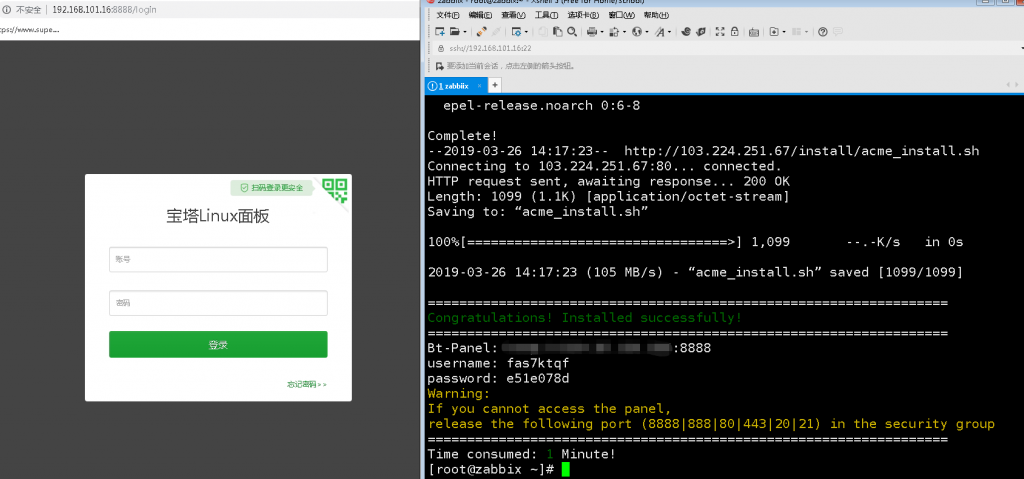Screen dimensions: 1024x479
Task: Expand the tile layout dropdown arrow
Action: point(806,31)
